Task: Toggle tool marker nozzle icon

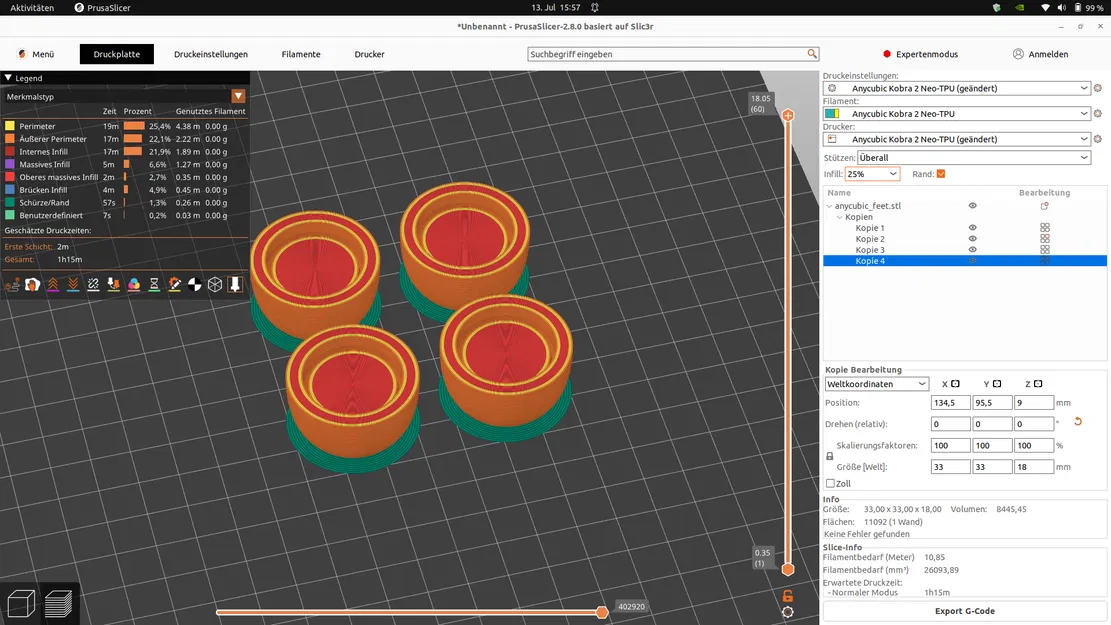Action: (x=236, y=285)
